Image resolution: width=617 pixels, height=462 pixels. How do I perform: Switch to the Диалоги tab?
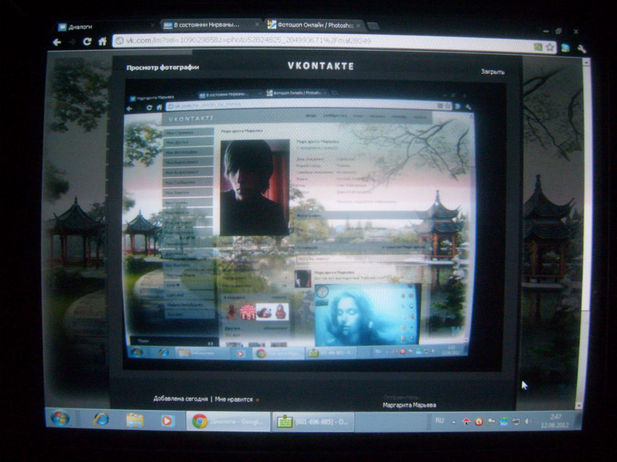click(104, 27)
